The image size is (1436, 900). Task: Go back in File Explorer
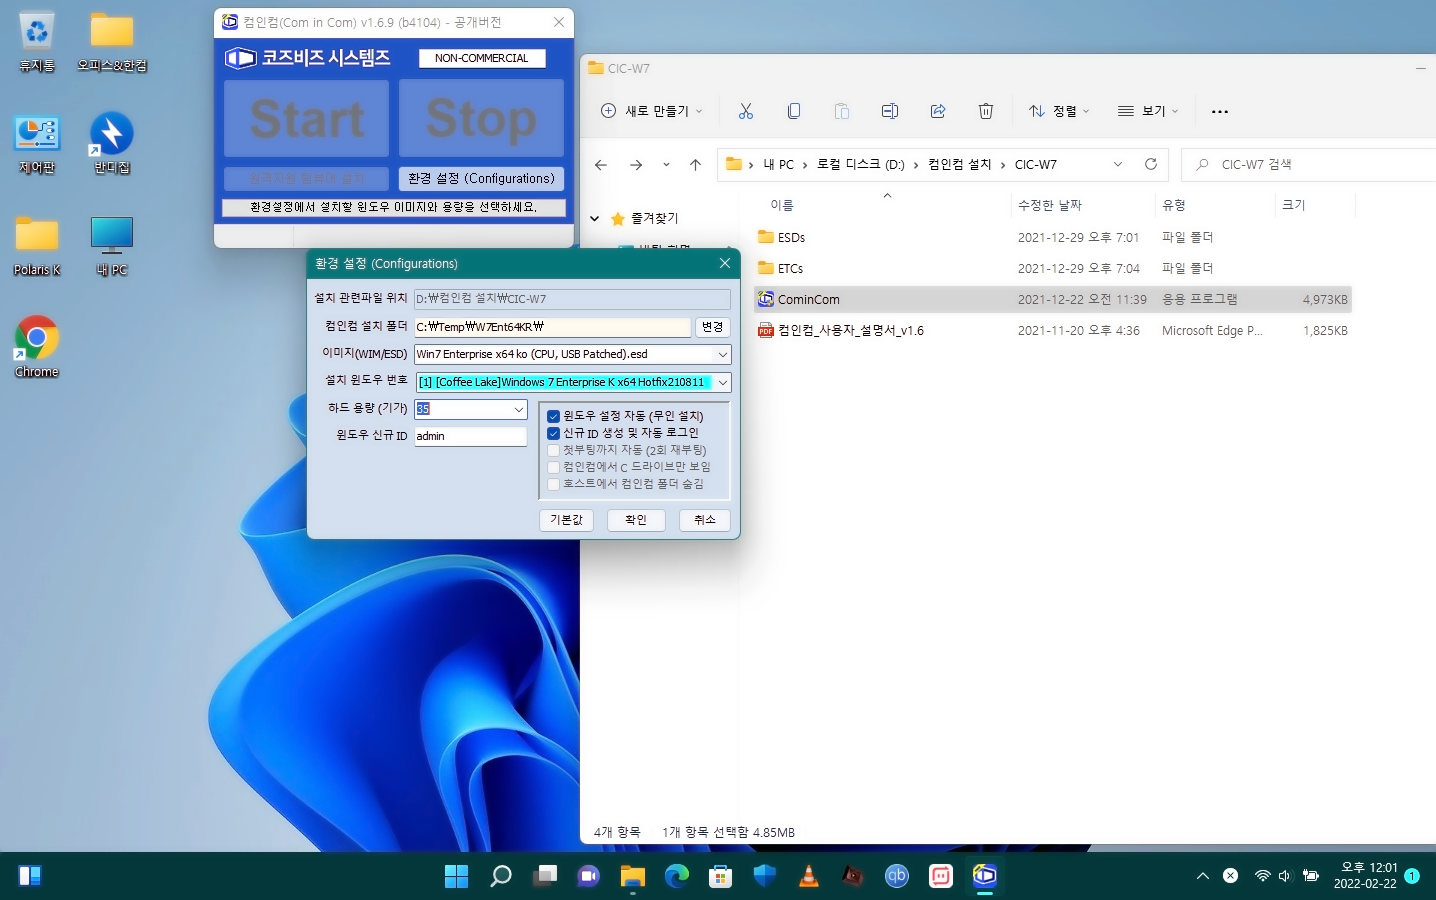point(601,165)
